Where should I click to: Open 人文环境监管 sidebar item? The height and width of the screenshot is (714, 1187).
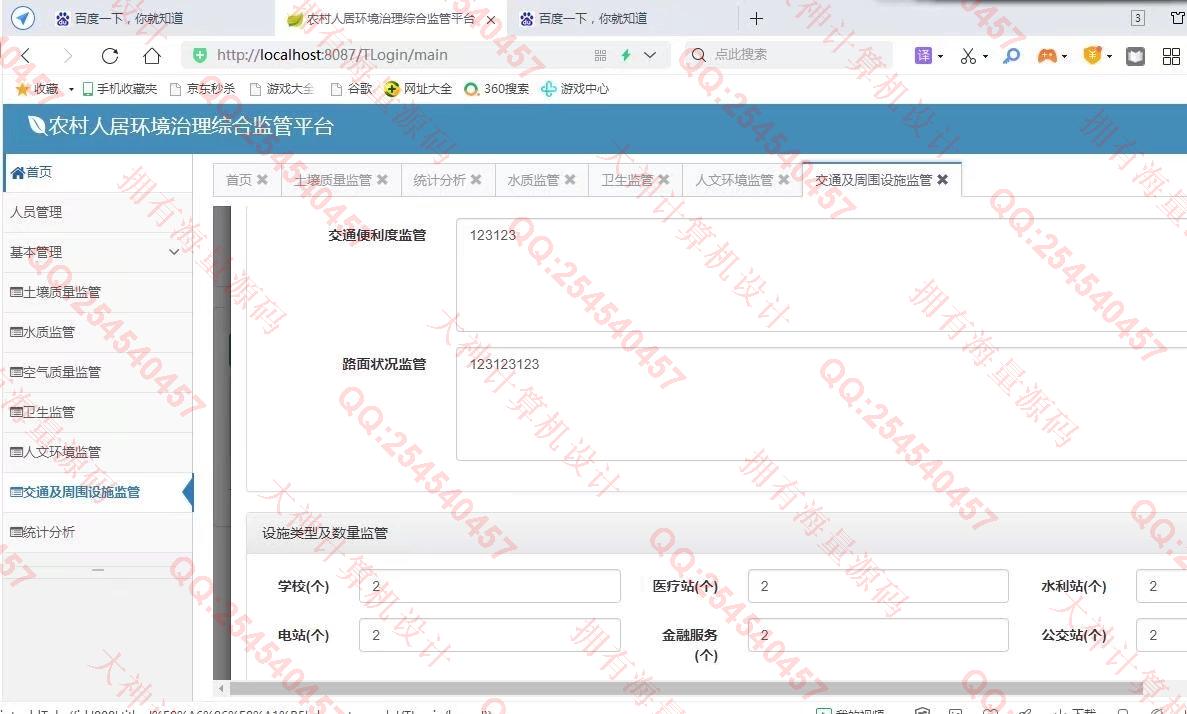point(97,453)
